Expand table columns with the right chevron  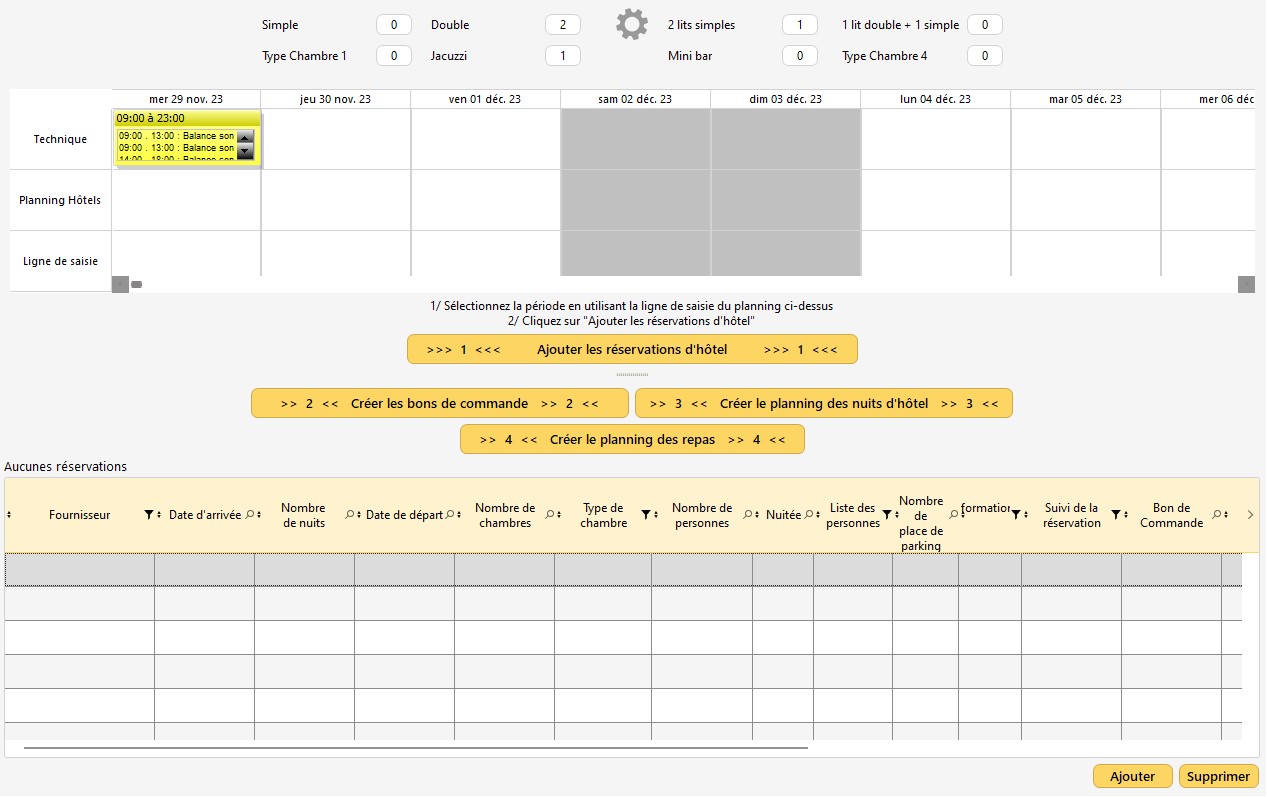point(1250,515)
